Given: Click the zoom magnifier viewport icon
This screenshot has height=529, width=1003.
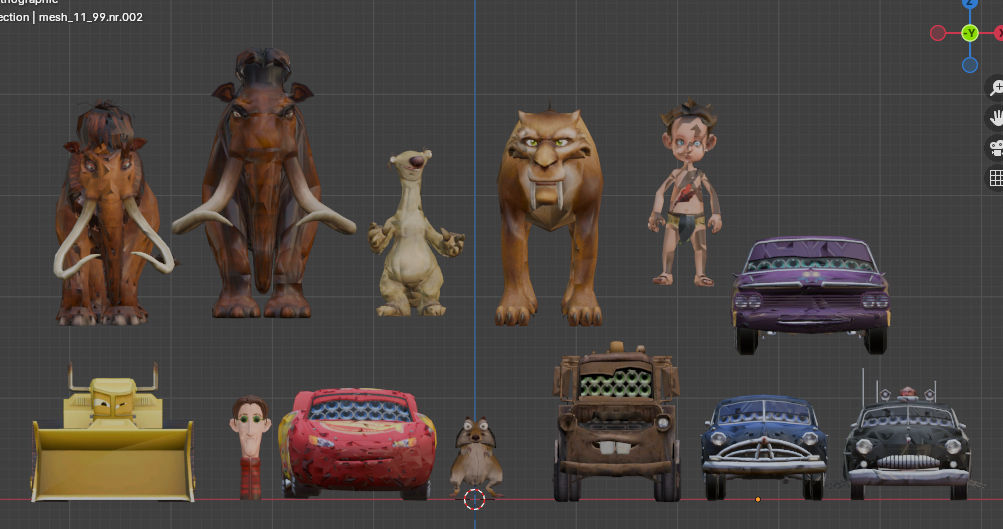Looking at the screenshot, I should point(995,87).
